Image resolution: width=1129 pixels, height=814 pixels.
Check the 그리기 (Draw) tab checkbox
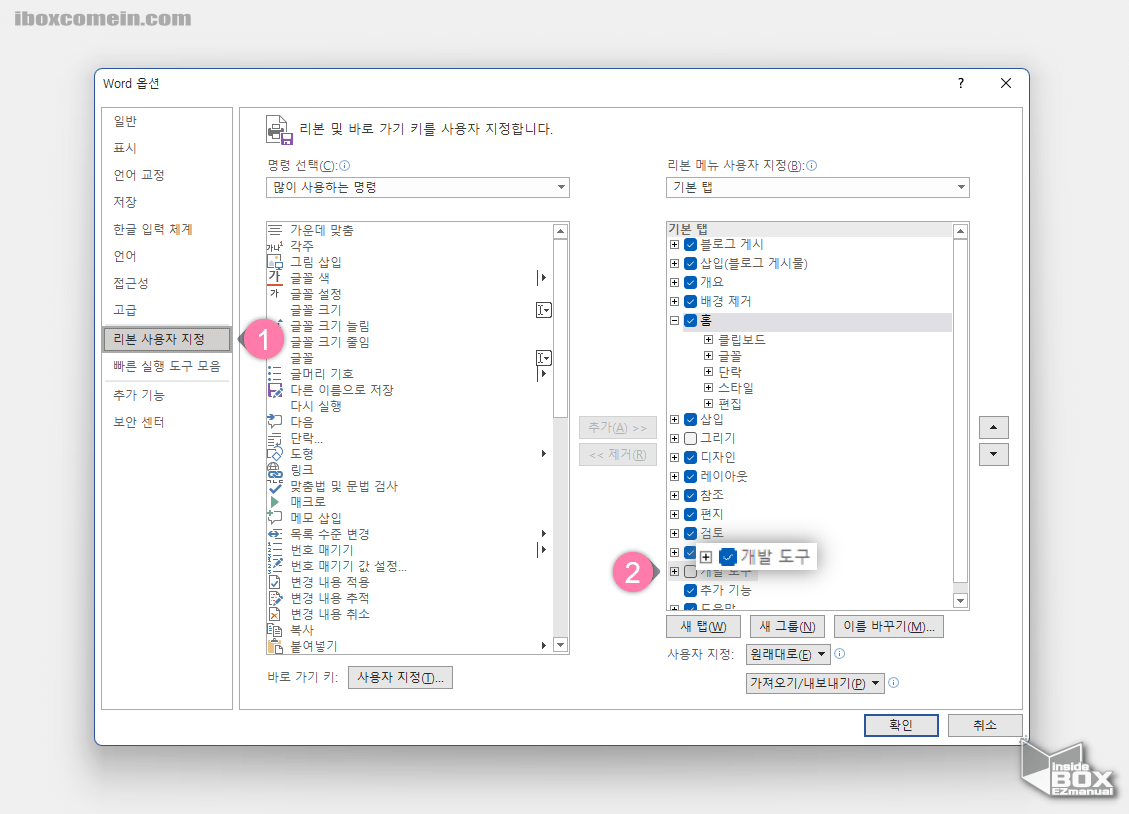[x=690, y=437]
